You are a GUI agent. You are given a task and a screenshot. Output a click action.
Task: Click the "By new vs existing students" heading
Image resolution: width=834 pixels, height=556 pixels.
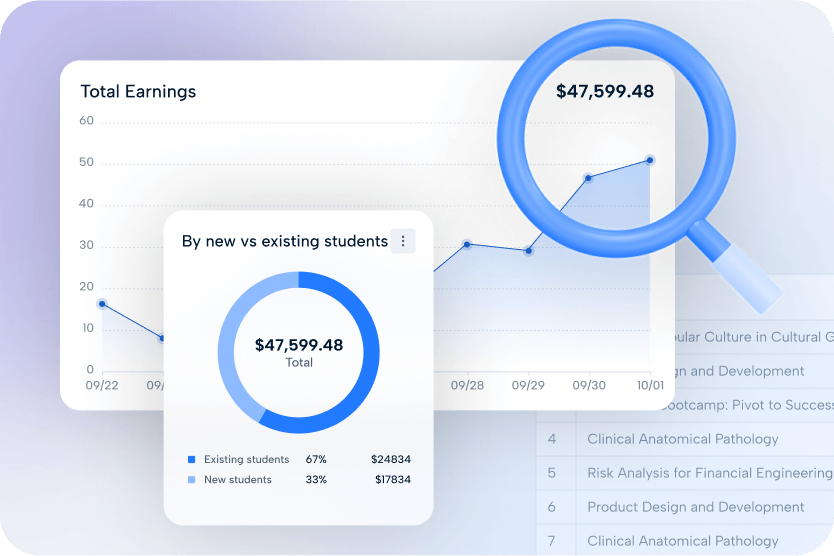(284, 241)
